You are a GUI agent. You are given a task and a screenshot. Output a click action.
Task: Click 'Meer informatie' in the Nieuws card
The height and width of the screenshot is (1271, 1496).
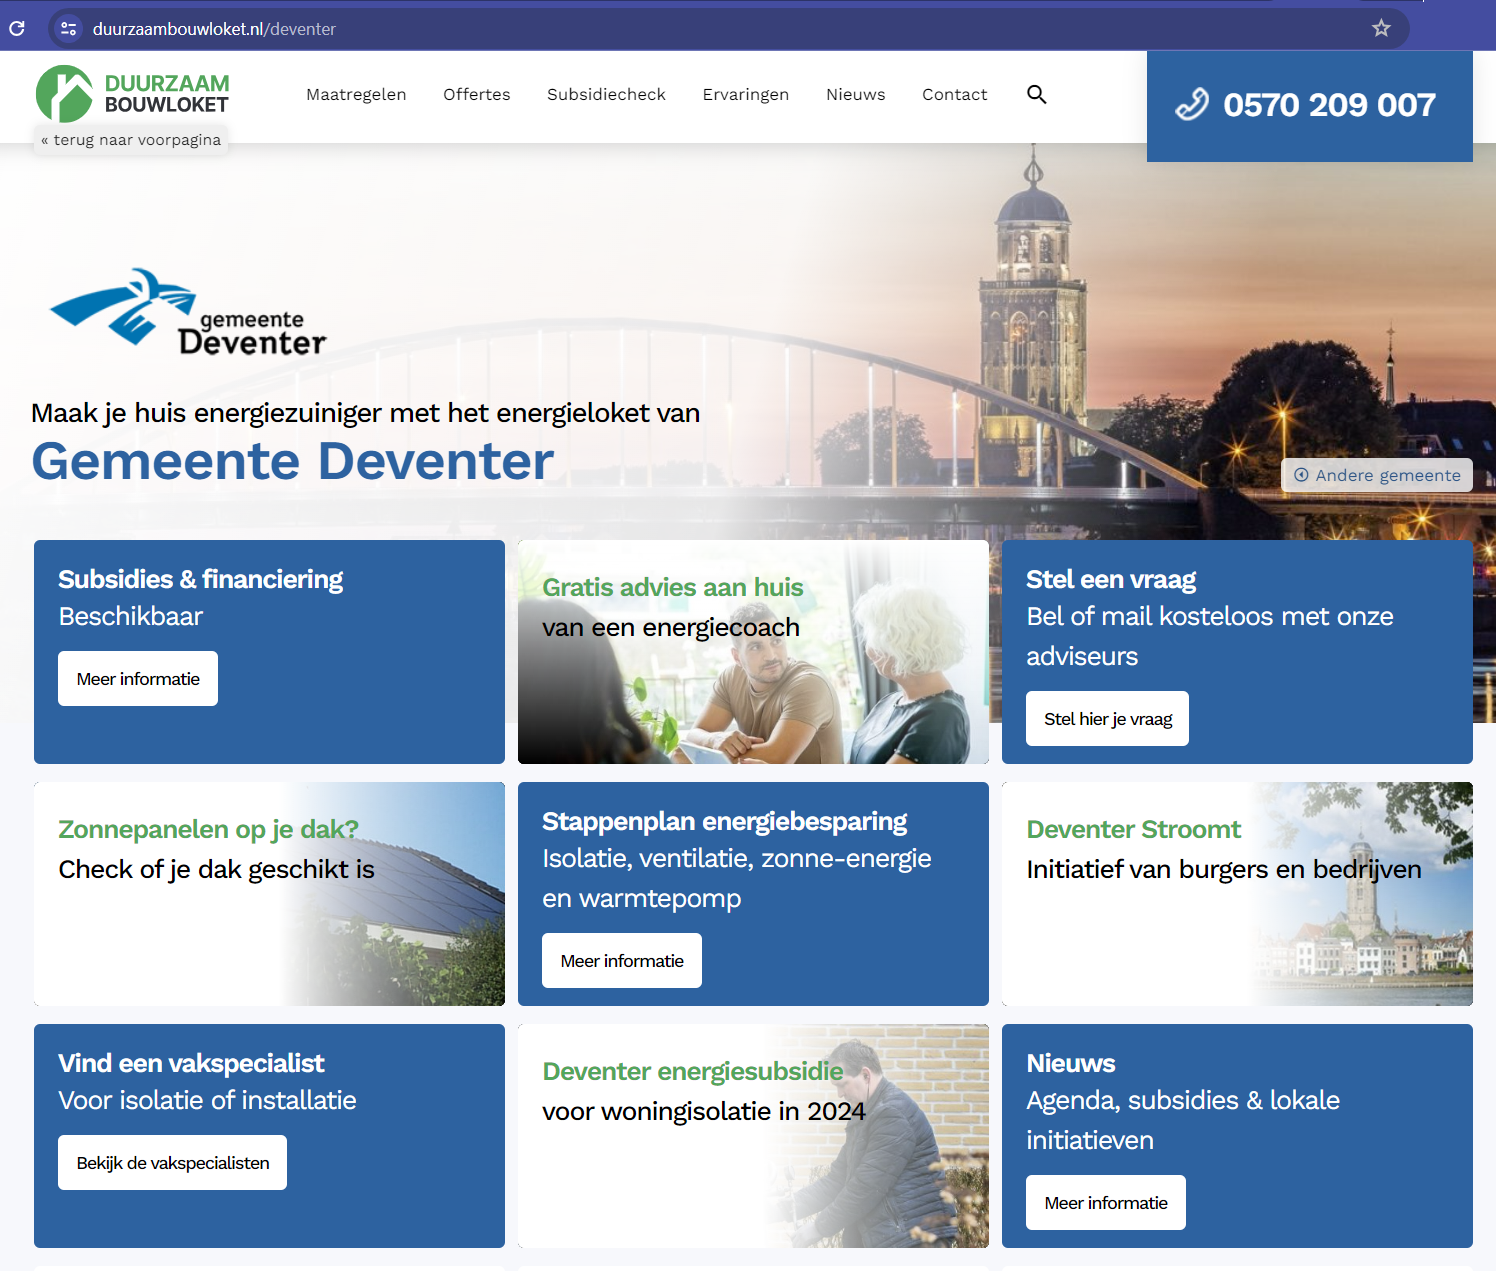pyautogui.click(x=1106, y=1203)
